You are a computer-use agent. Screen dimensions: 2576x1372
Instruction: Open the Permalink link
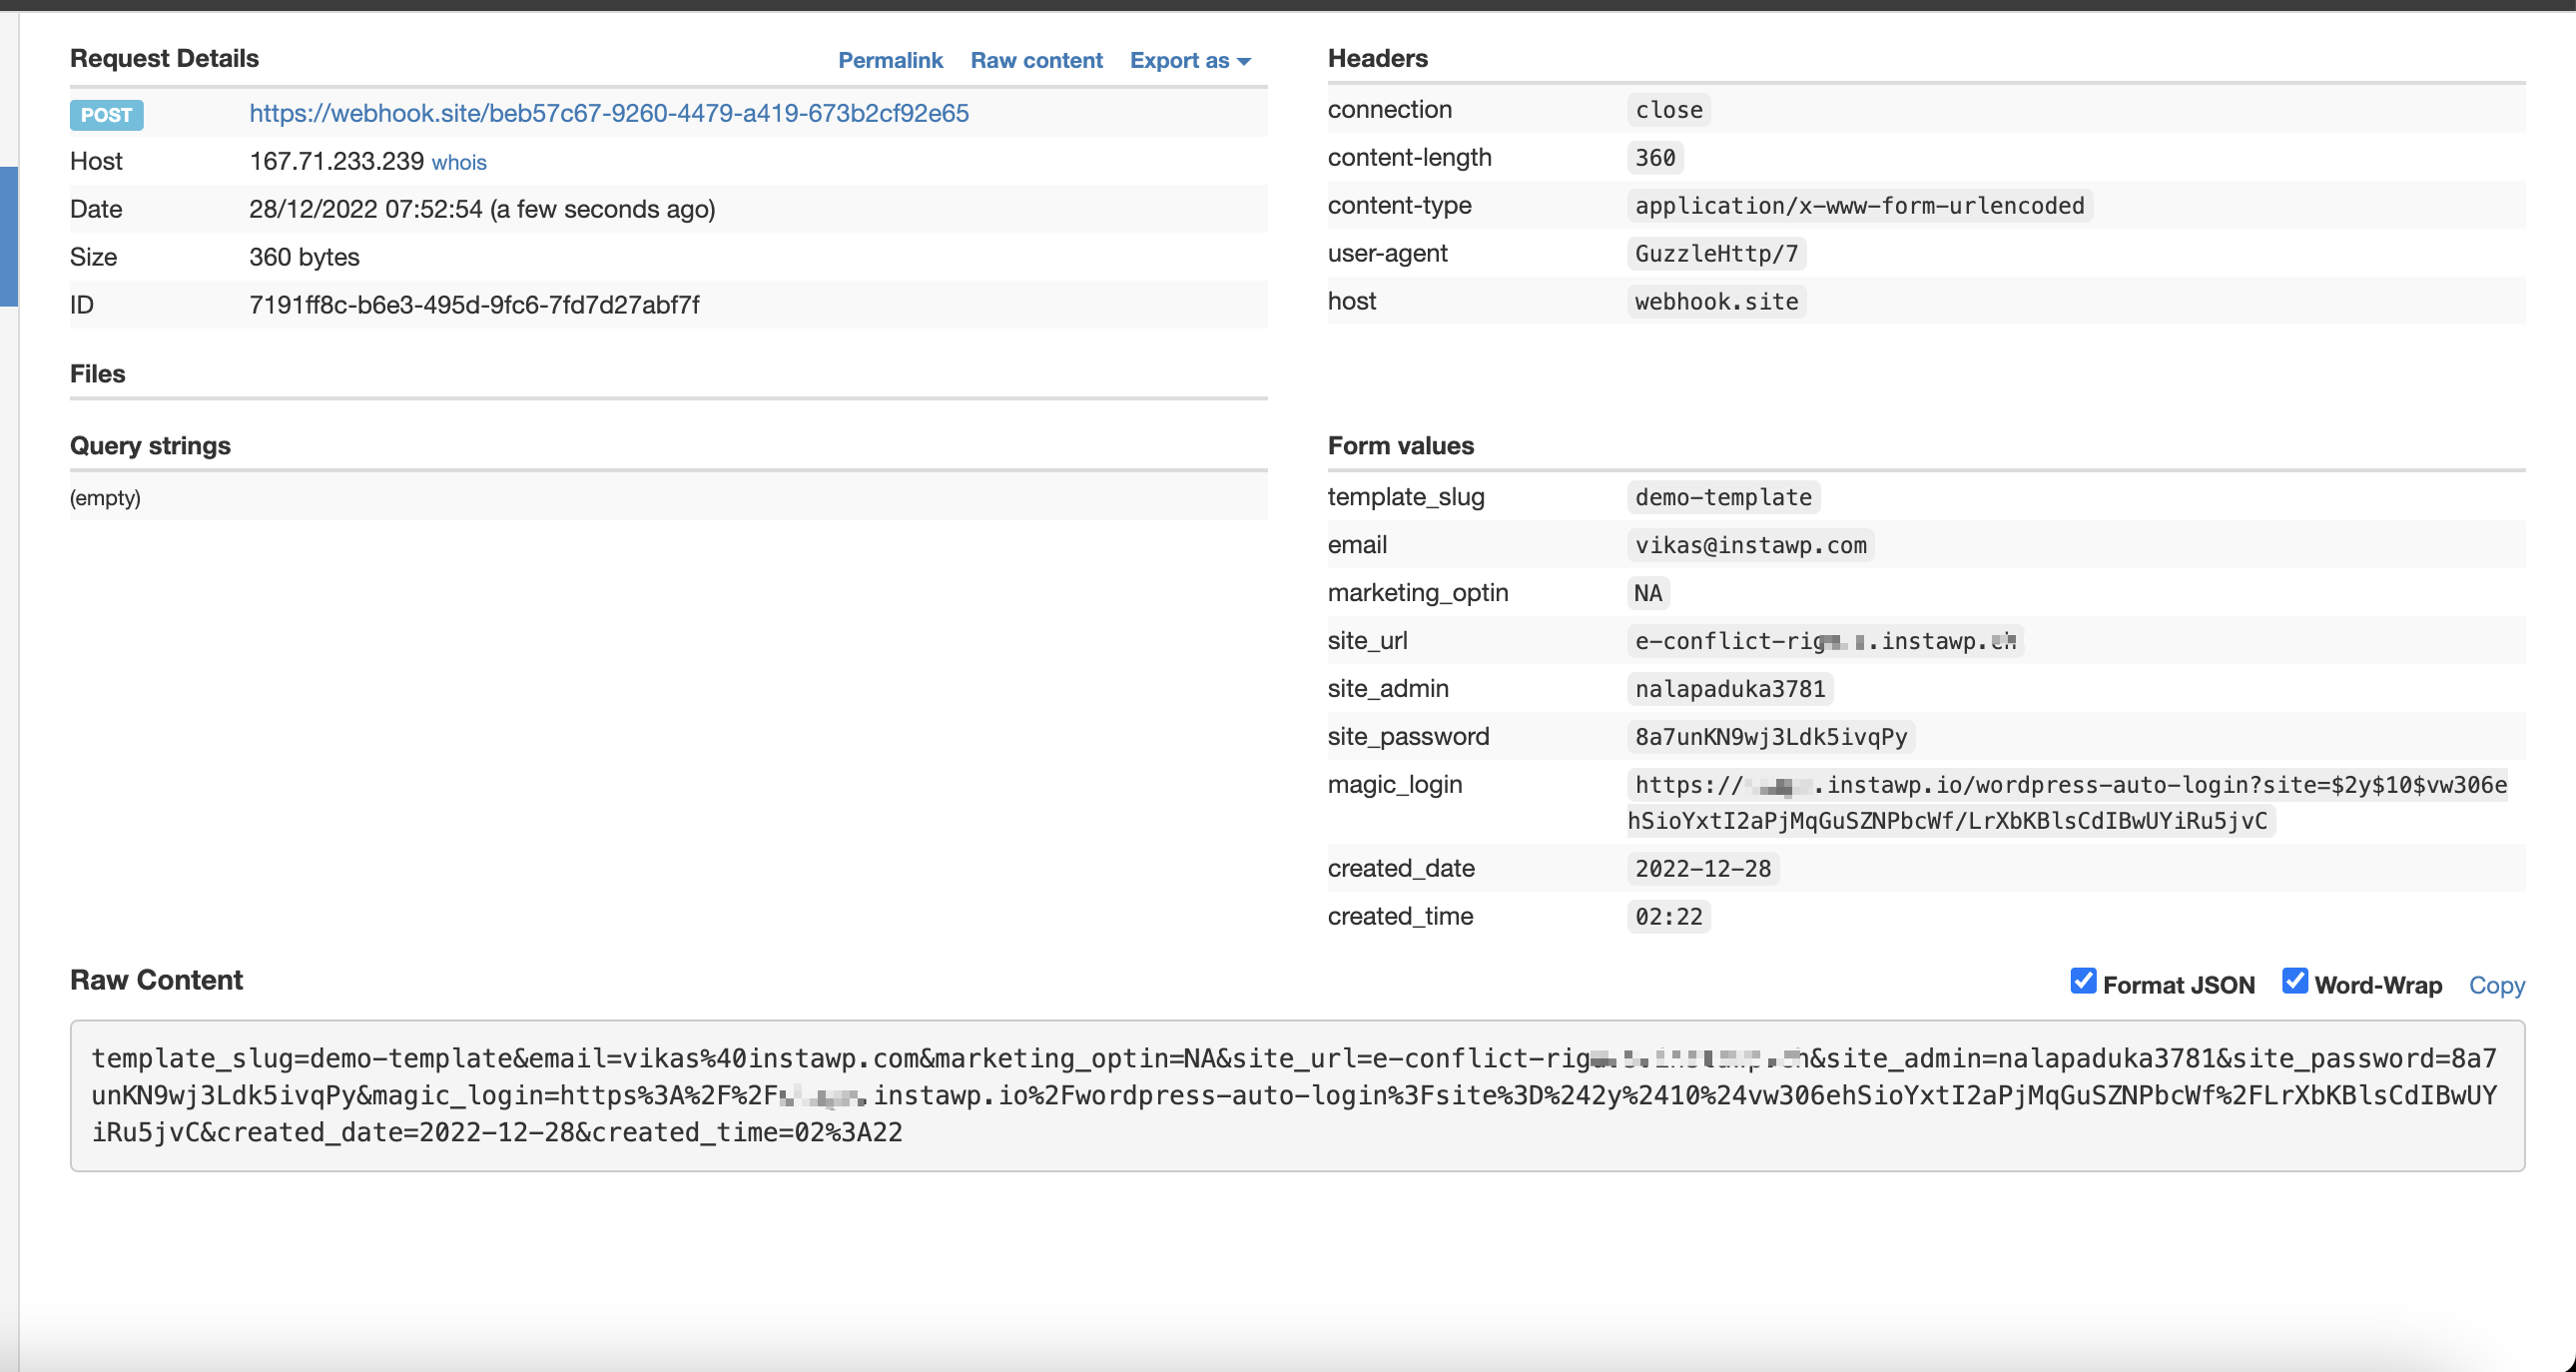point(890,60)
